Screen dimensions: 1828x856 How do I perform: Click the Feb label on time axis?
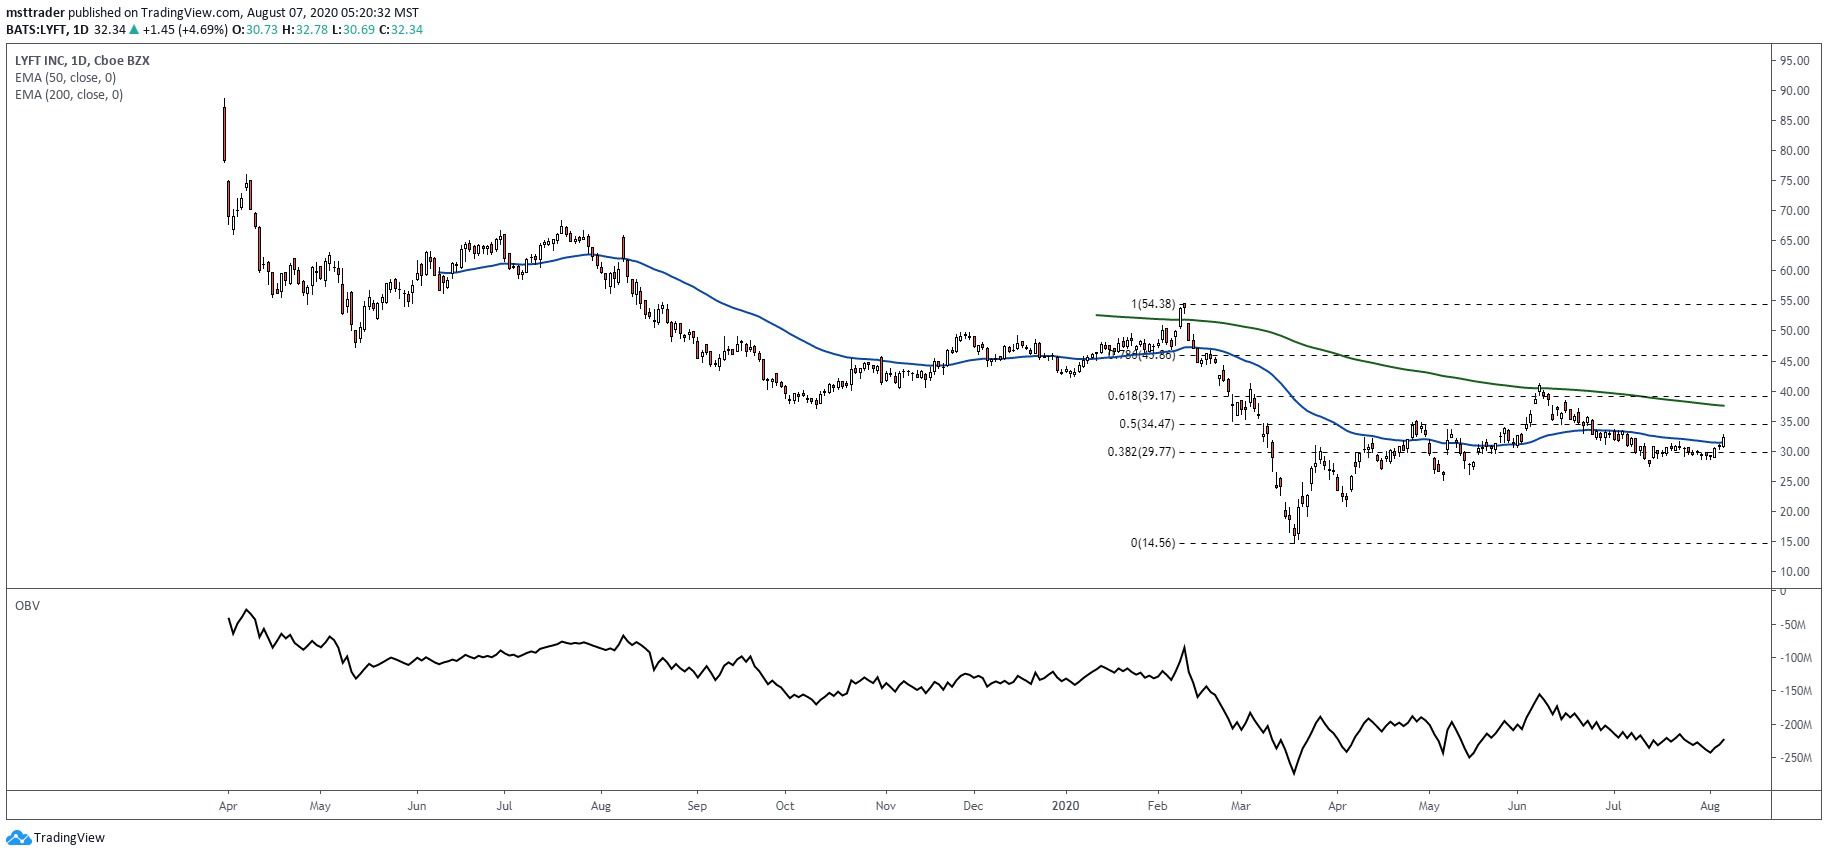tap(1158, 805)
